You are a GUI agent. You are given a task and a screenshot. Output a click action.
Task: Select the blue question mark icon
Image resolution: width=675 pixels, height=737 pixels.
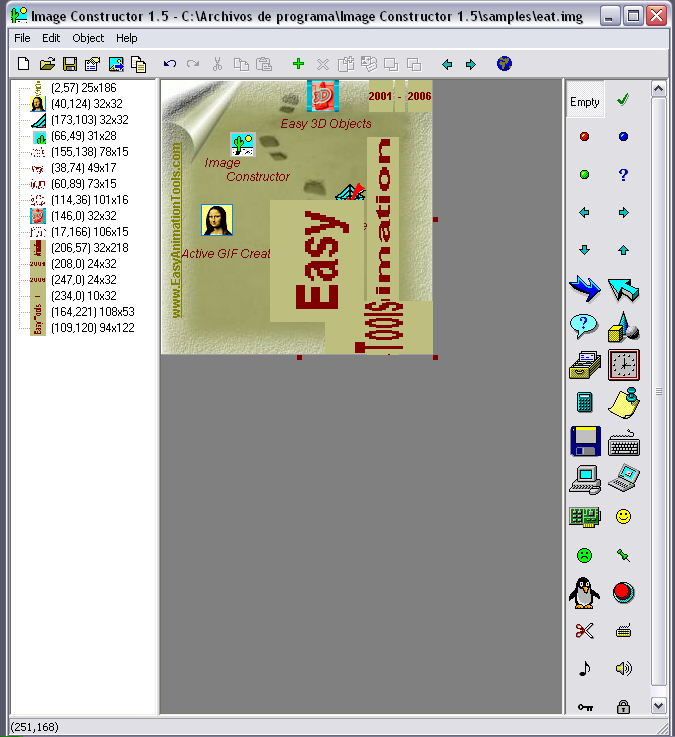(x=623, y=174)
